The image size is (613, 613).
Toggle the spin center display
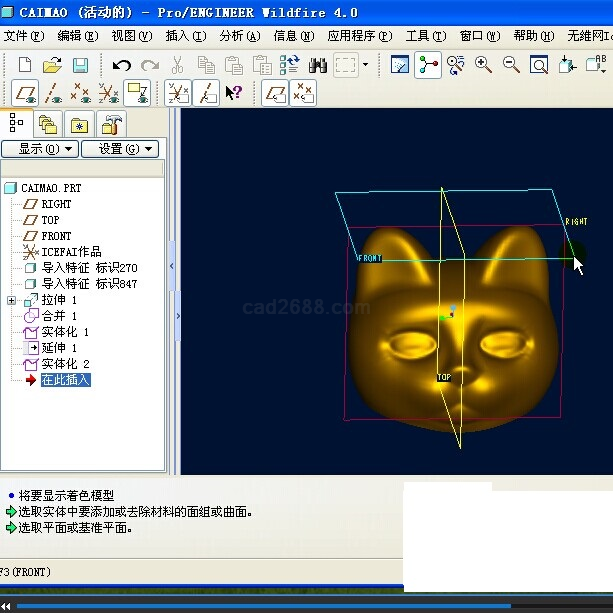point(428,65)
